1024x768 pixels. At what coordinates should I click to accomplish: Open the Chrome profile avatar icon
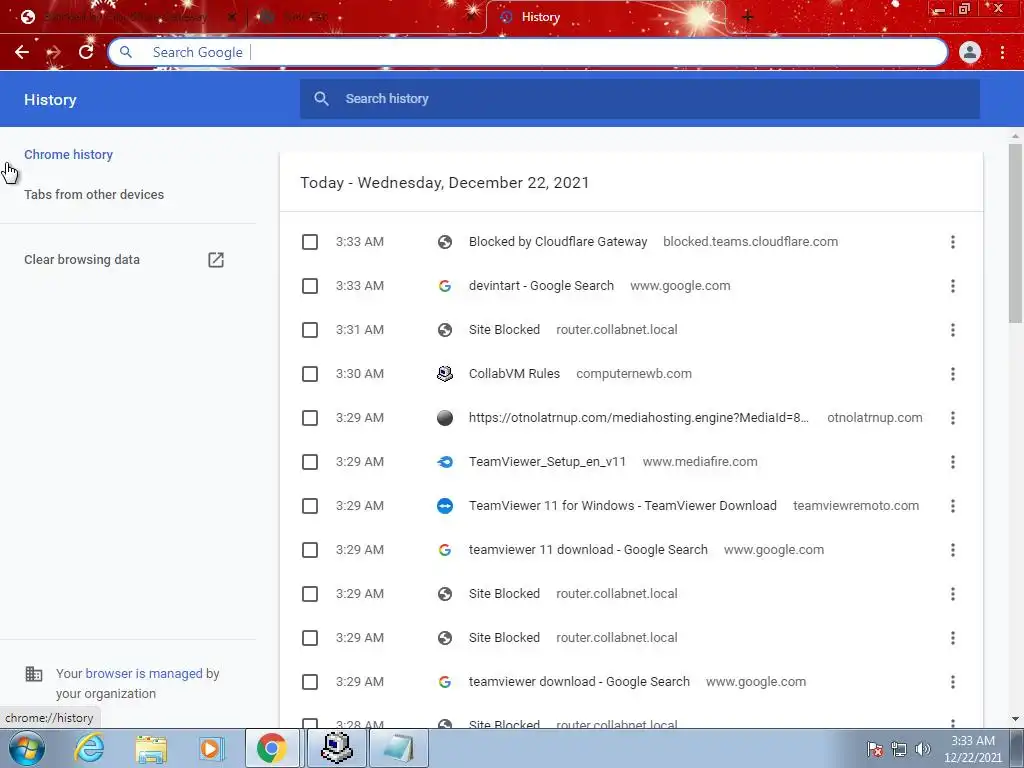point(970,52)
